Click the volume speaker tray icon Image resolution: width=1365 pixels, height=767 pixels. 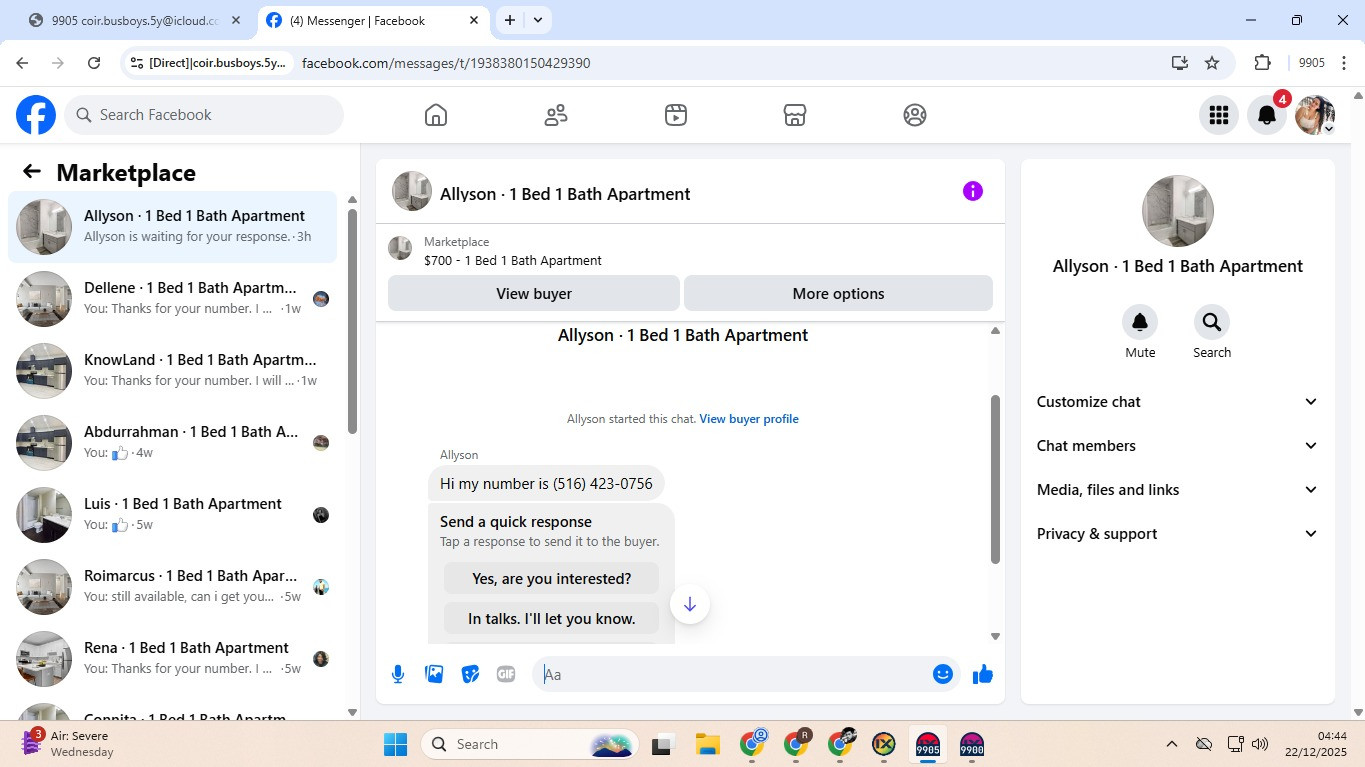(1260, 744)
